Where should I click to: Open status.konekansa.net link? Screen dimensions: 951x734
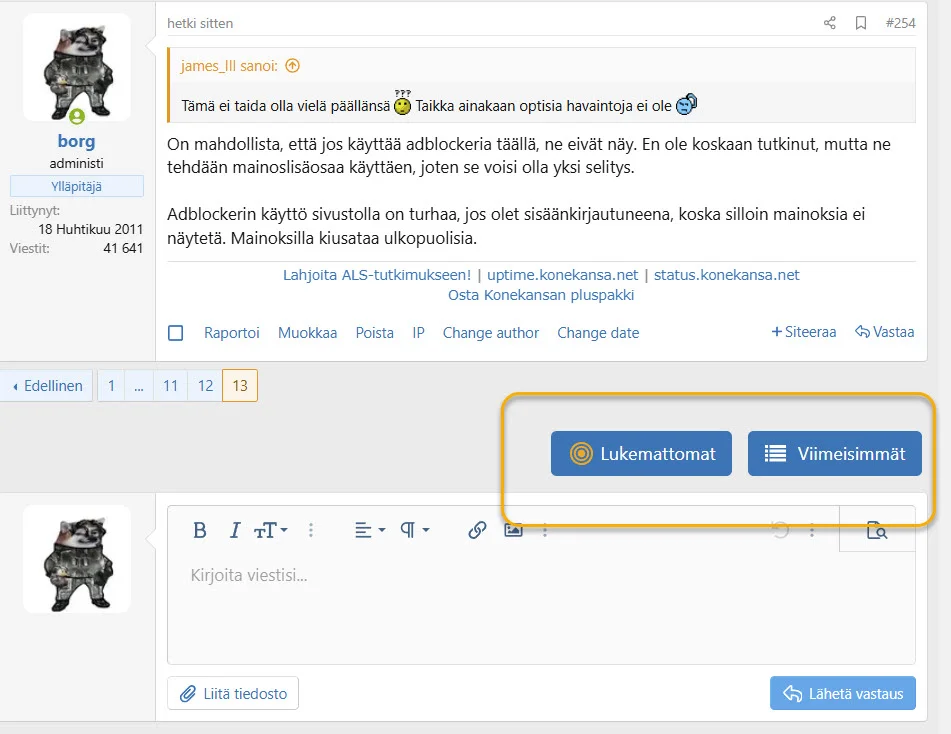(x=727, y=275)
